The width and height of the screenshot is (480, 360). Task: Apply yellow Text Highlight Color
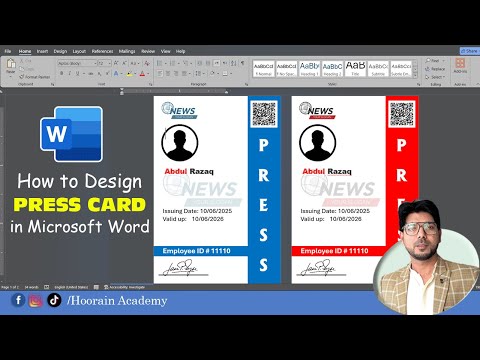(129, 73)
